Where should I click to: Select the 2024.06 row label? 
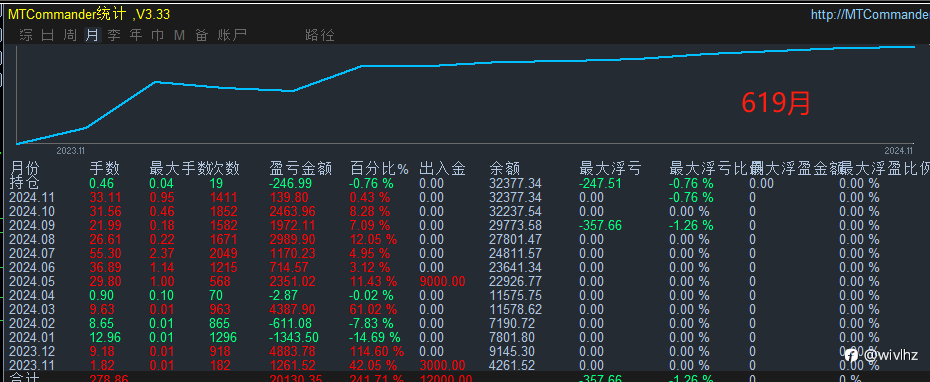click(32, 268)
